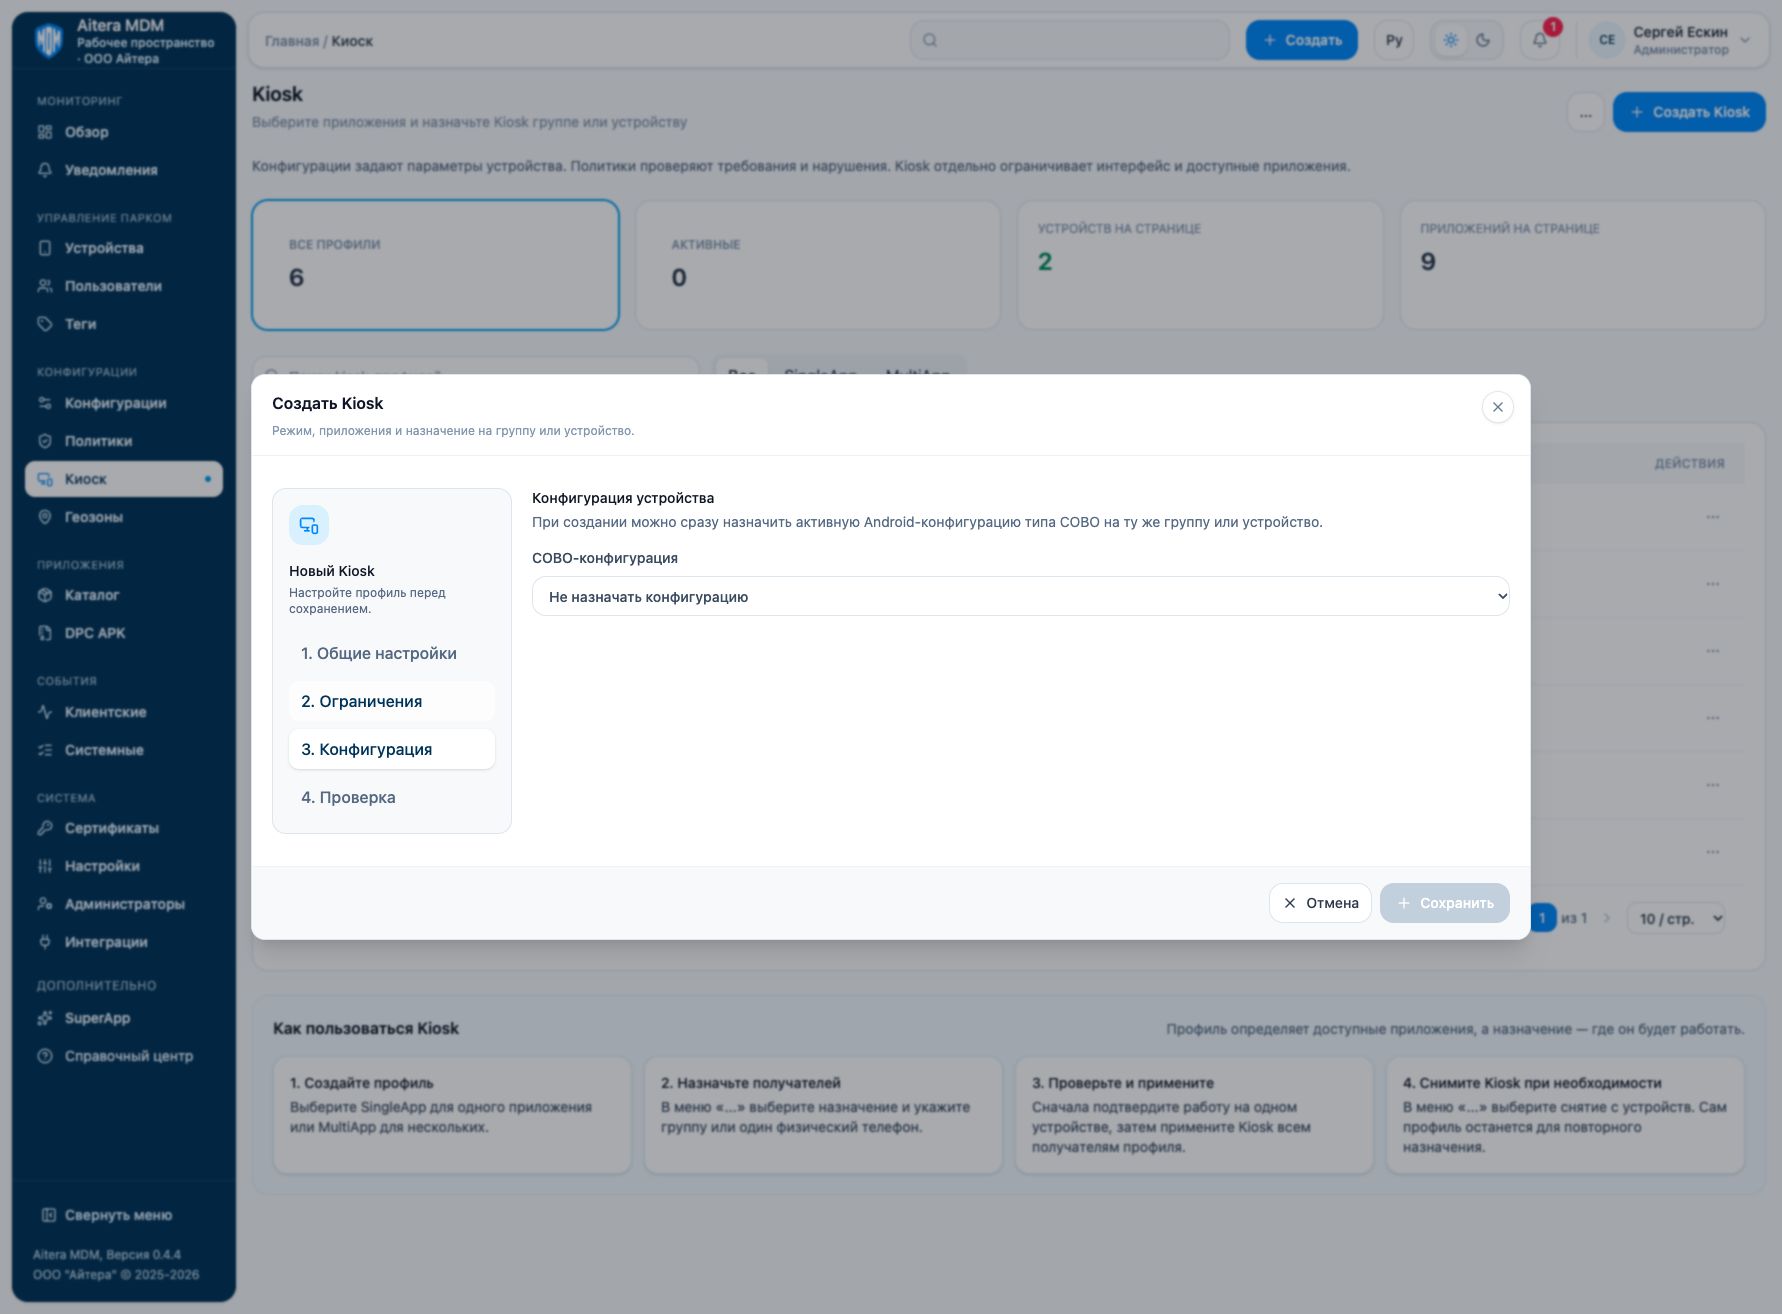
Task: Close the Создать Kiosk dialog
Action: pos(1497,407)
